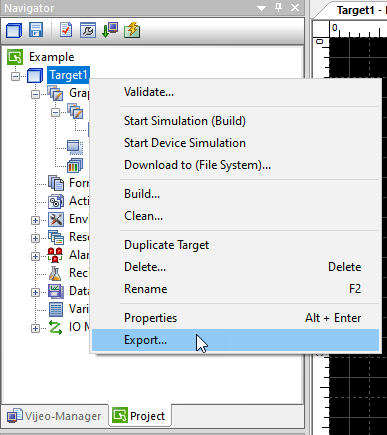Select Download to (File System)...
387x435 pixels.
[x=235, y=165]
